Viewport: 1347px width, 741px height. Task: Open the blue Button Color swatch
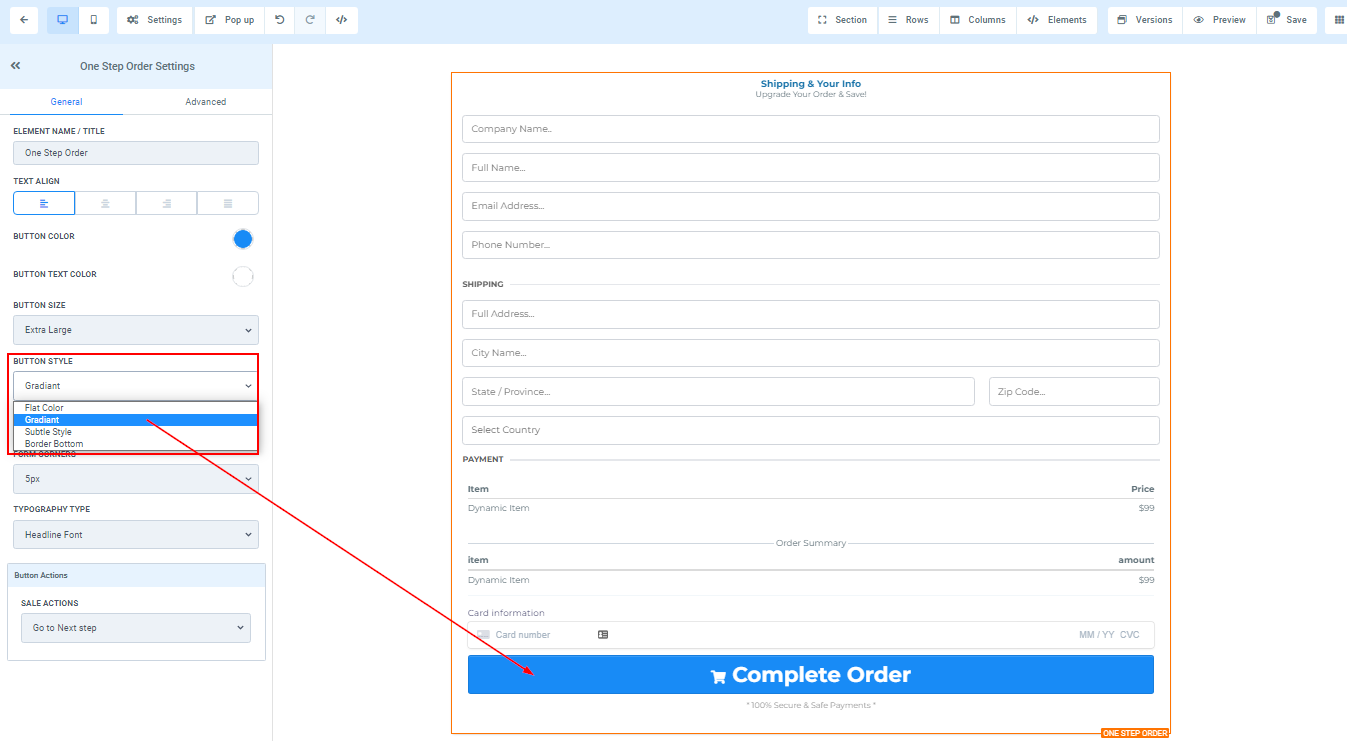pyautogui.click(x=242, y=239)
